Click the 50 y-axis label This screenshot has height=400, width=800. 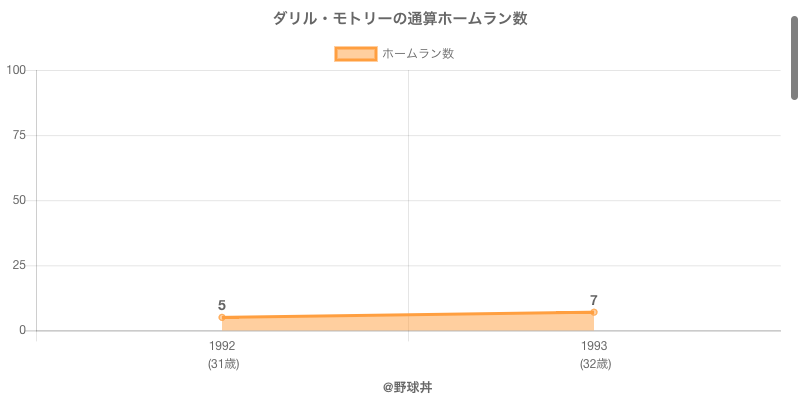(x=19, y=200)
